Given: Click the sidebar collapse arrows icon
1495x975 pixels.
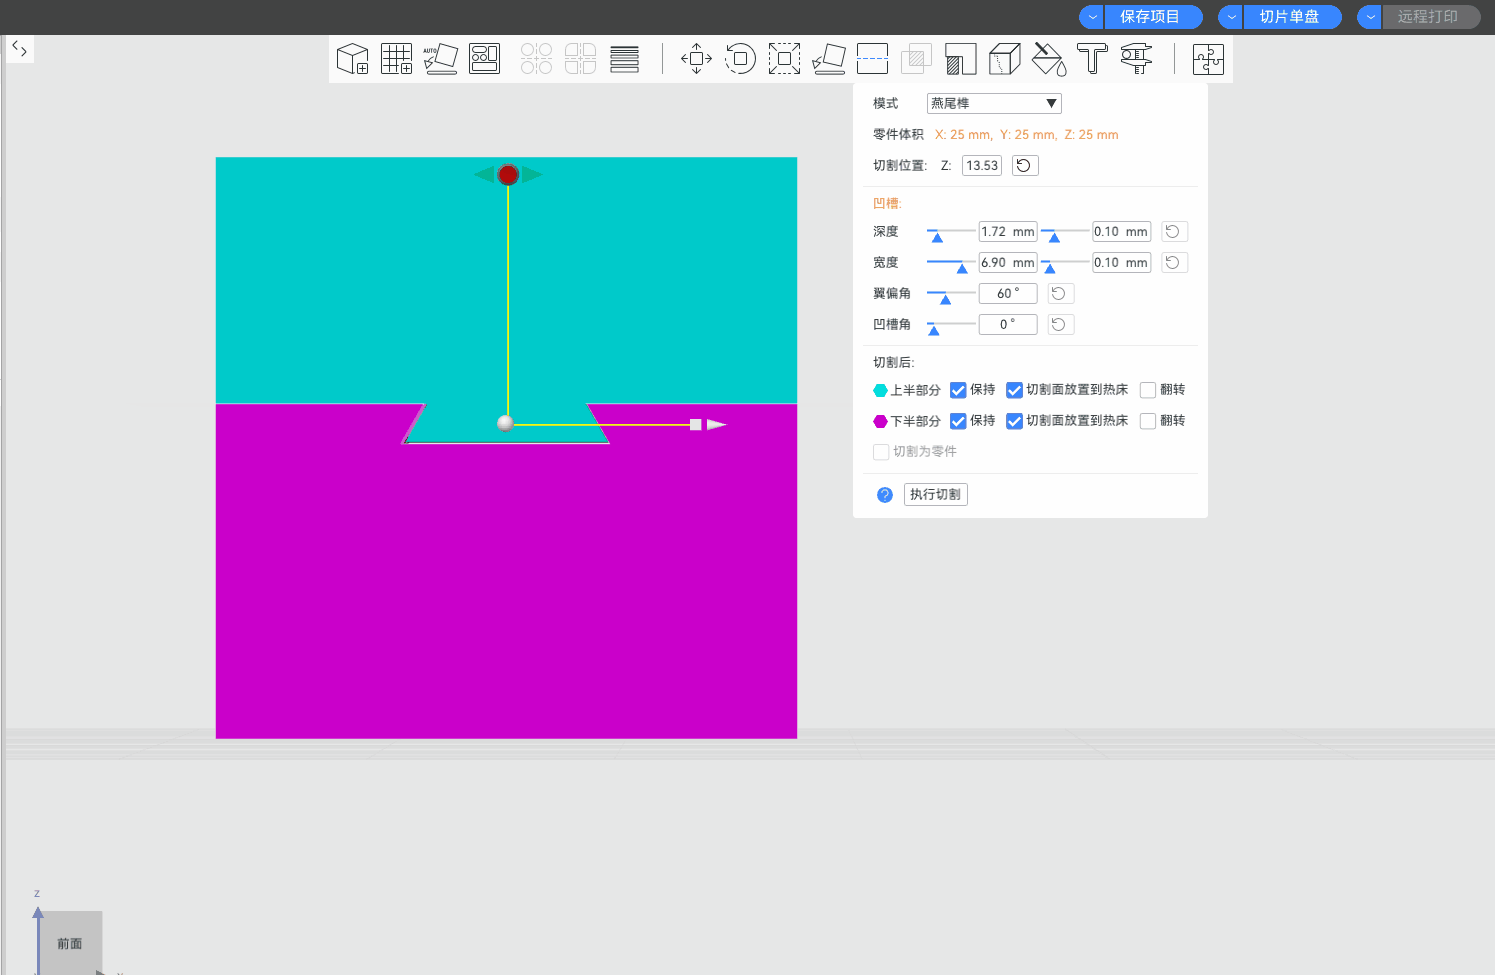Looking at the screenshot, I should click(x=19, y=48).
